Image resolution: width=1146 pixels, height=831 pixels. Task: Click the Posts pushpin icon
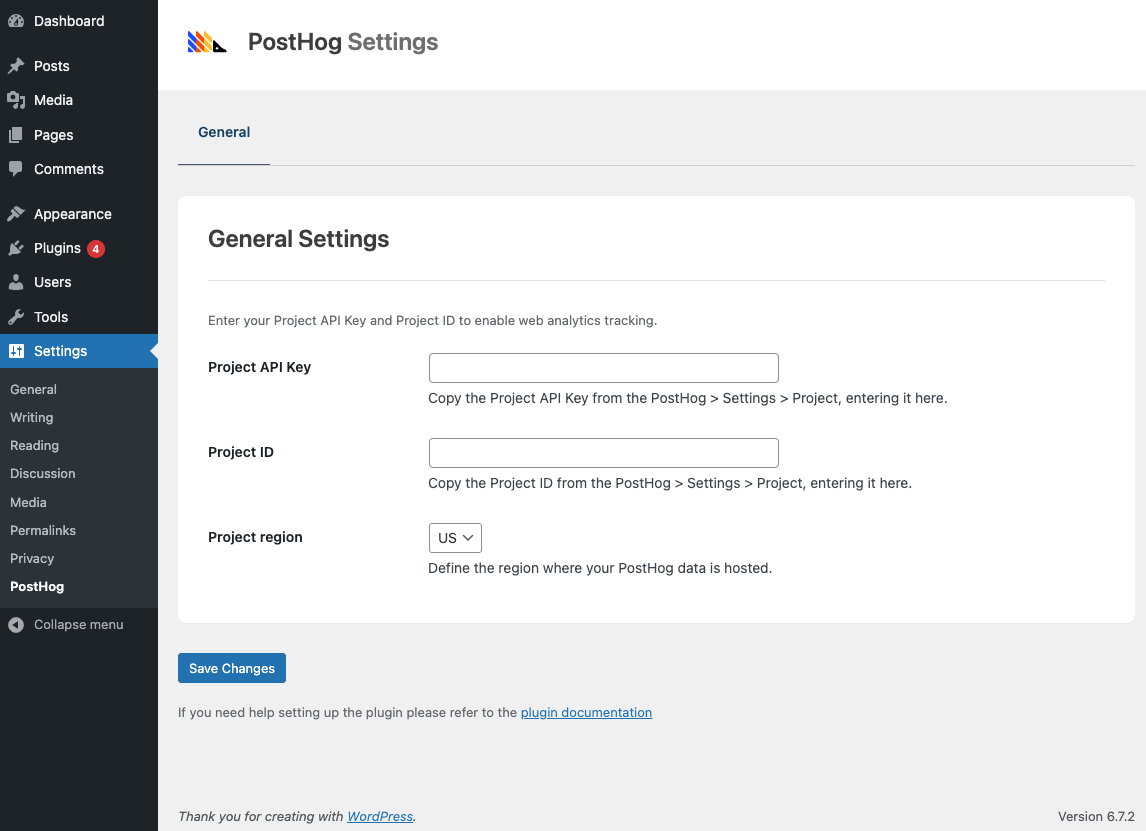point(16,66)
